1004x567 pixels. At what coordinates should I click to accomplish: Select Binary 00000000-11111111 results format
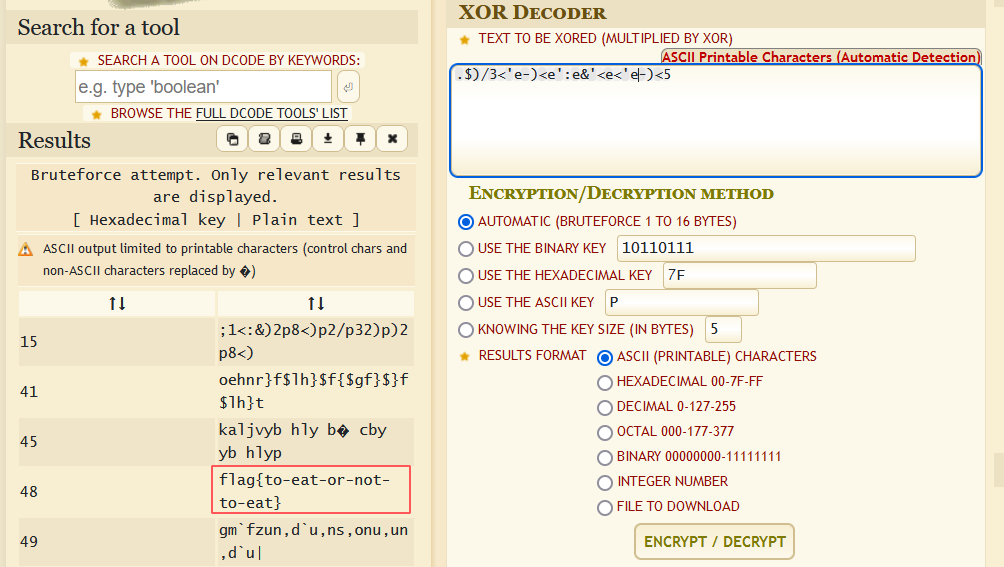coord(604,457)
